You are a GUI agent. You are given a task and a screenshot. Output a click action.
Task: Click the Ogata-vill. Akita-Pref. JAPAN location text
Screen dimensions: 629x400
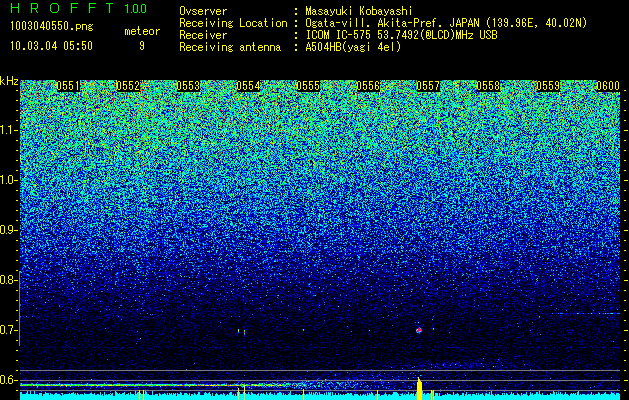click(444, 23)
